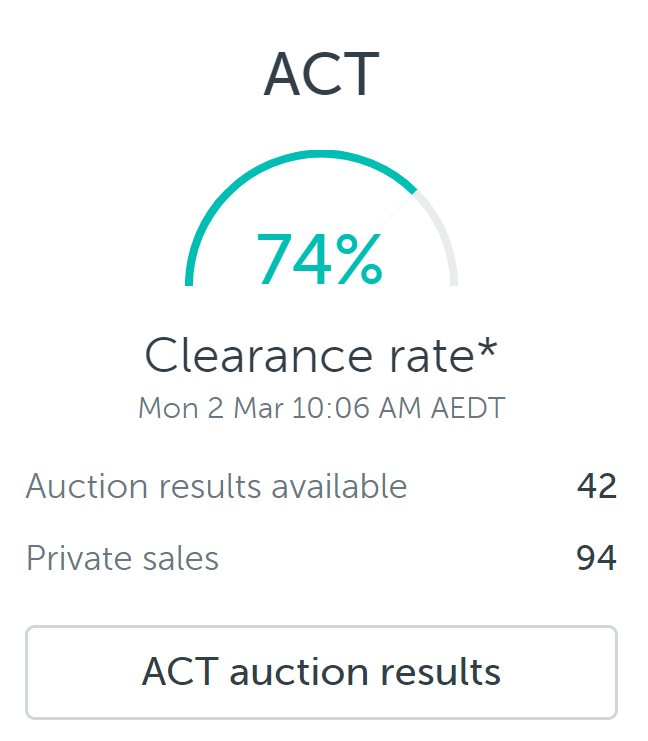Open the ACT auction results button
Viewport: 648px width, 741px height.
click(x=321, y=672)
